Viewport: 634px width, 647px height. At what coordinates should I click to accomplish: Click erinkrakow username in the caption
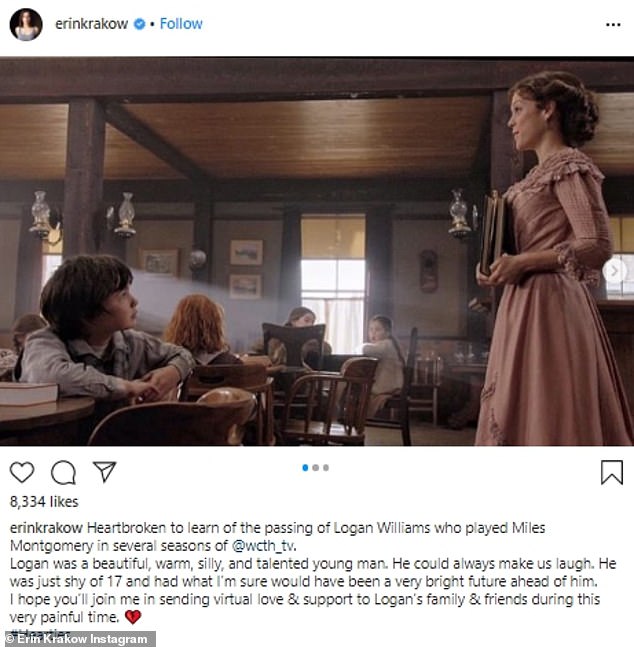pos(46,528)
